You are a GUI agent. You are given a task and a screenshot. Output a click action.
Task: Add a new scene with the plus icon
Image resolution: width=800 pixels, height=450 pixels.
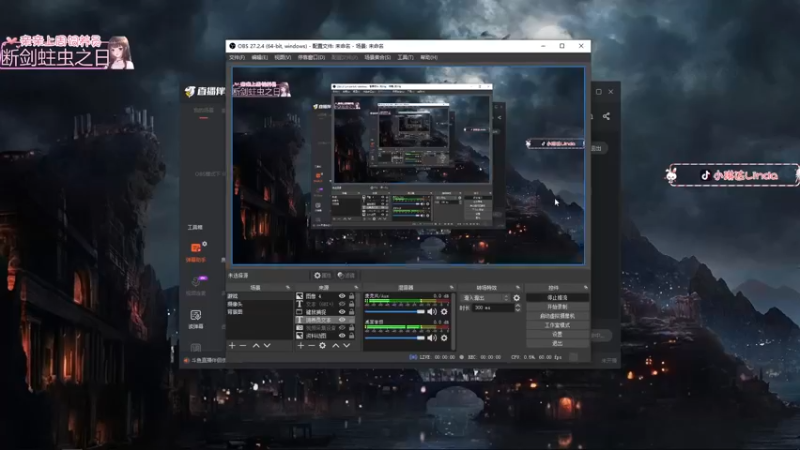pos(232,345)
